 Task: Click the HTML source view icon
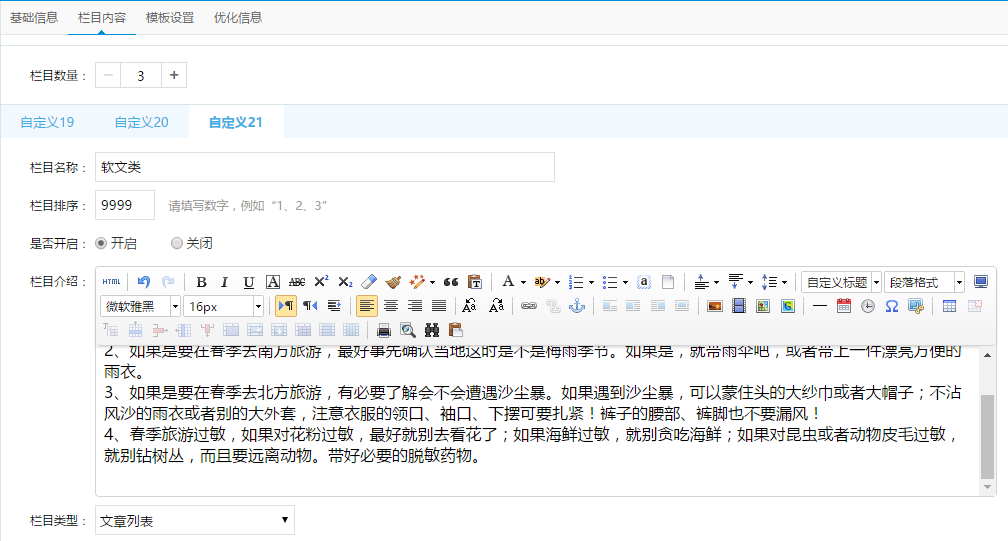coord(112,282)
